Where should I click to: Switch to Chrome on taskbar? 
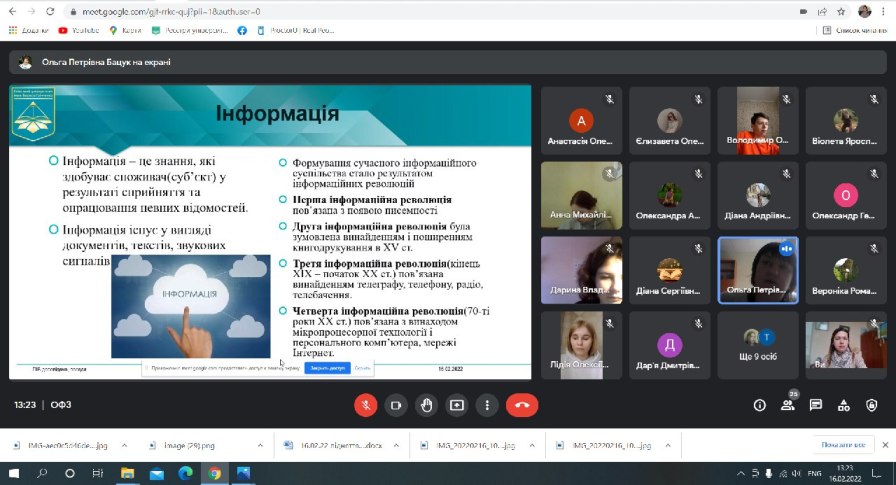click(214, 474)
